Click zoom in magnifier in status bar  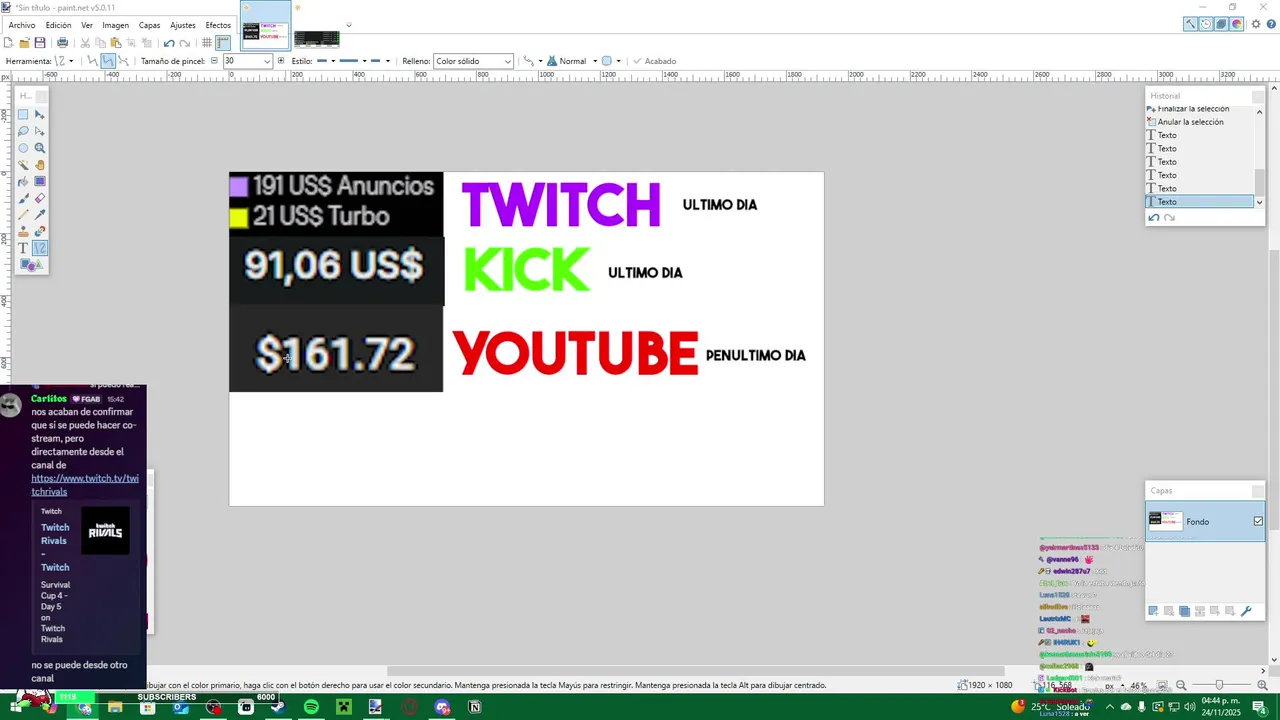[1262, 685]
